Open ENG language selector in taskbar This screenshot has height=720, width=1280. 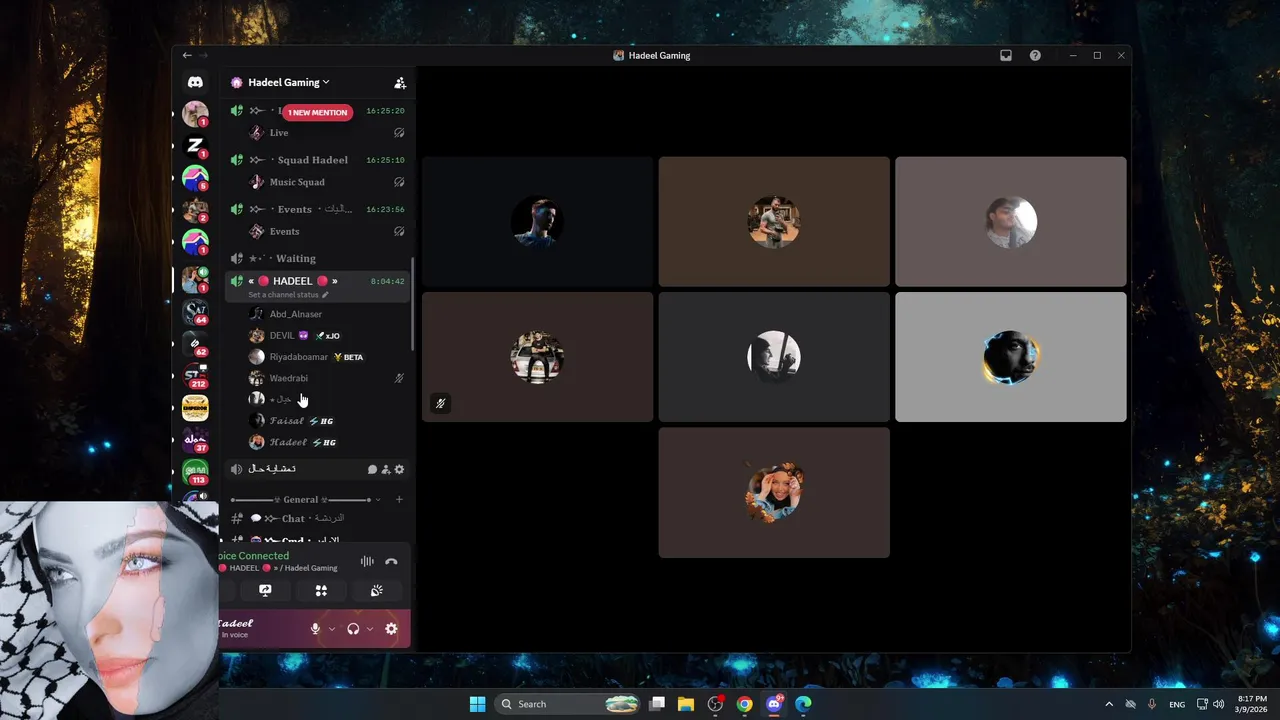tap(1177, 704)
